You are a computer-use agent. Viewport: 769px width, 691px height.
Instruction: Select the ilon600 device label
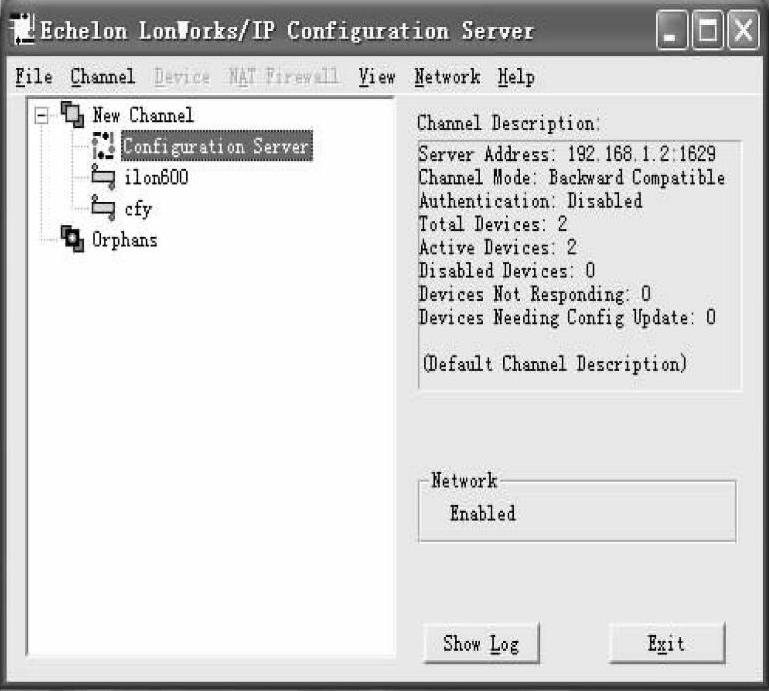[x=156, y=177]
